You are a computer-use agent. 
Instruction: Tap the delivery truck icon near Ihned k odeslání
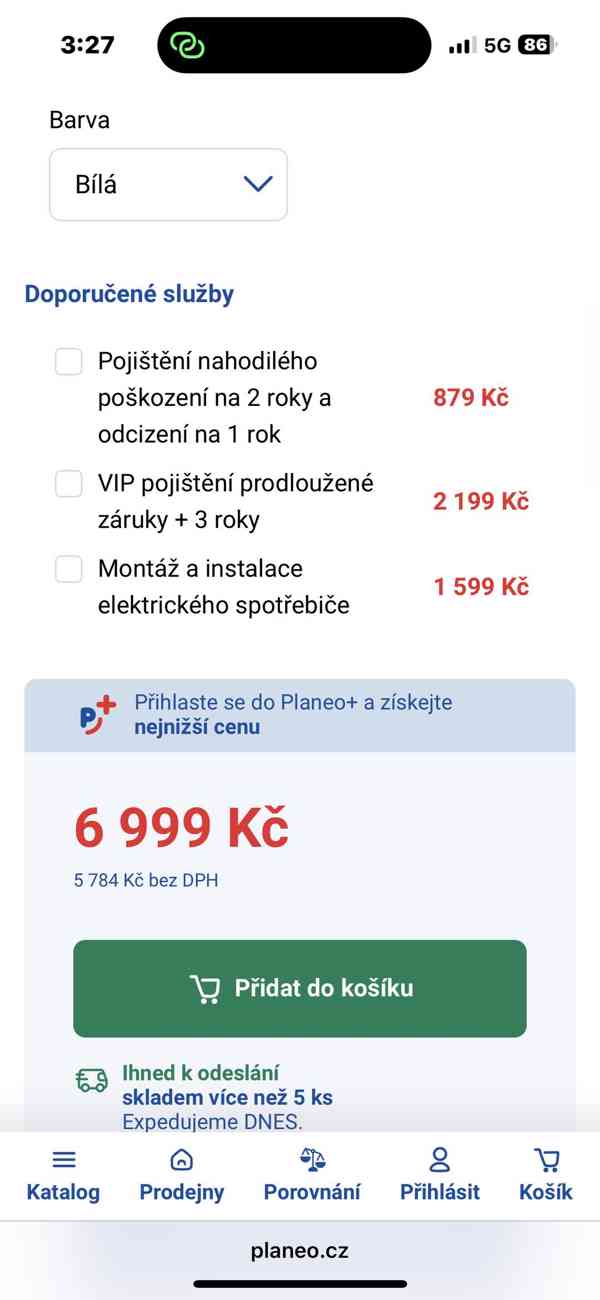click(91, 1080)
